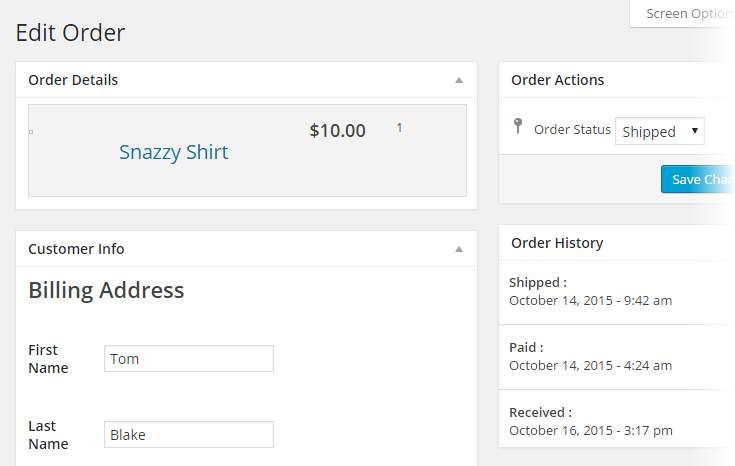
Task: Click the pin icon beside Order Status
Action: click(x=518, y=126)
